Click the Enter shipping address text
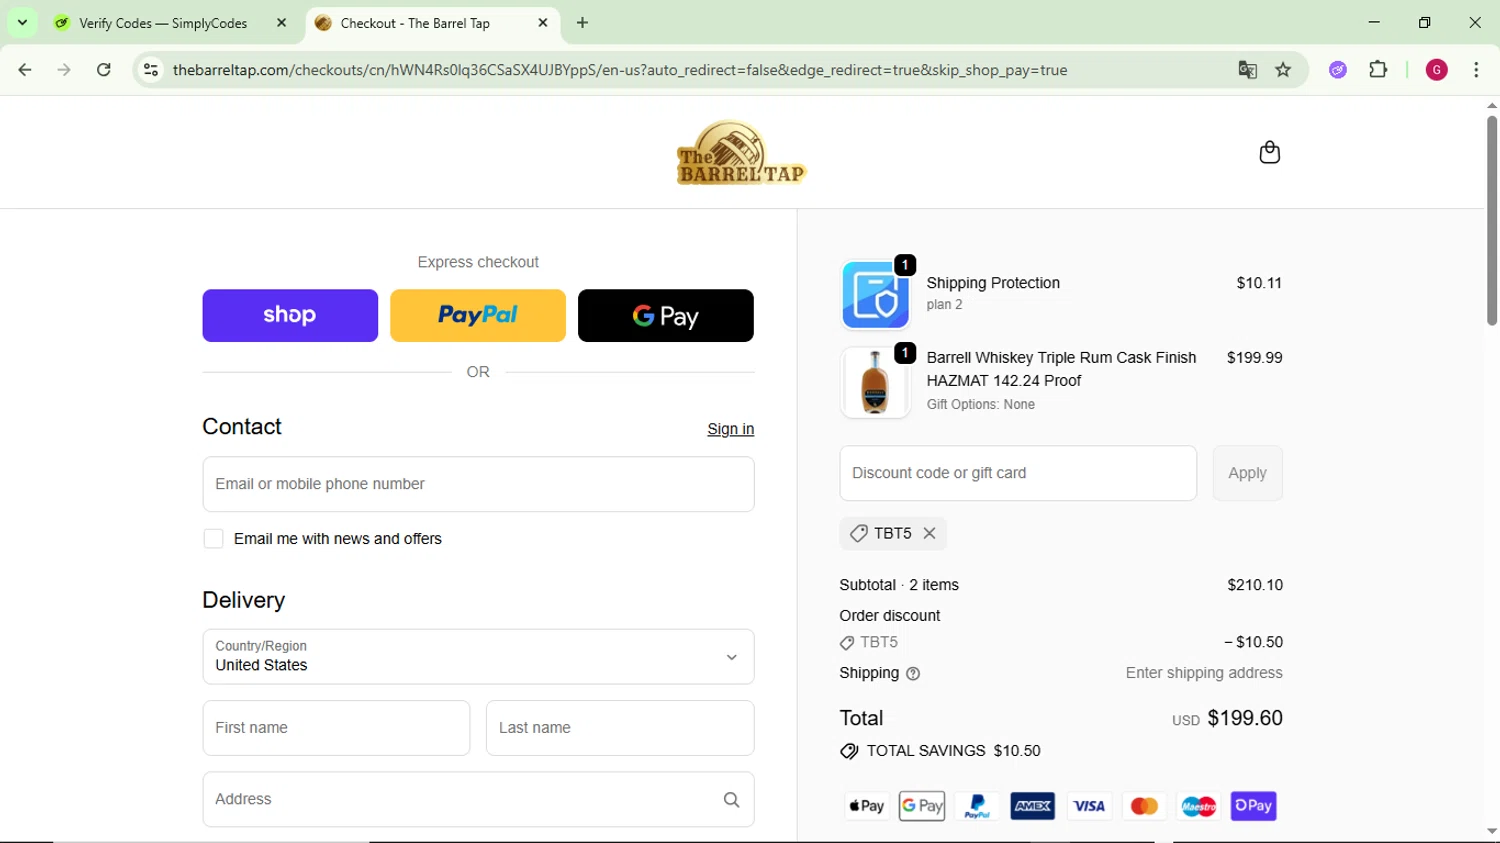Image resolution: width=1500 pixels, height=843 pixels. tap(1204, 673)
